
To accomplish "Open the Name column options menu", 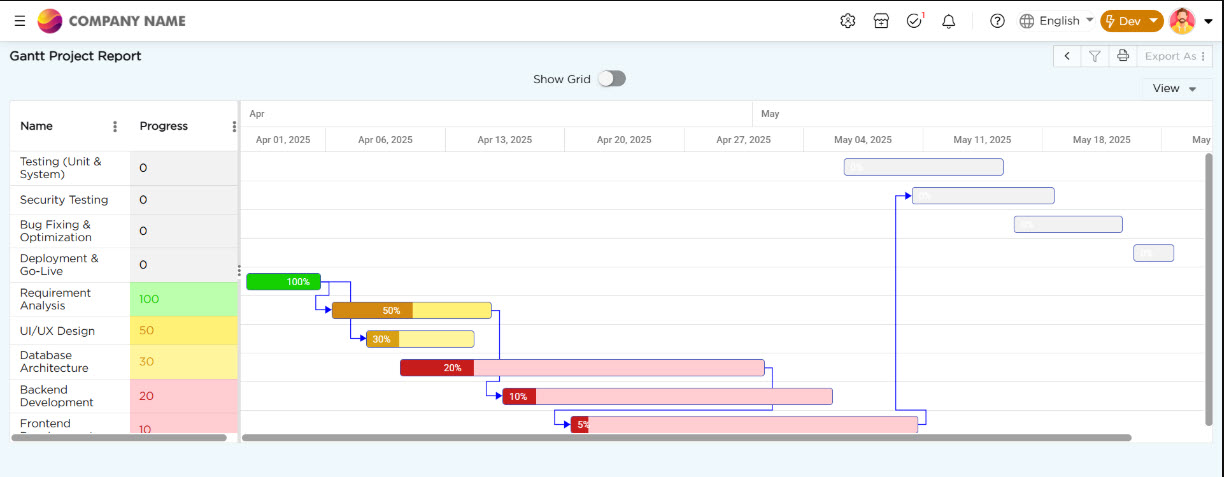I will [115, 126].
